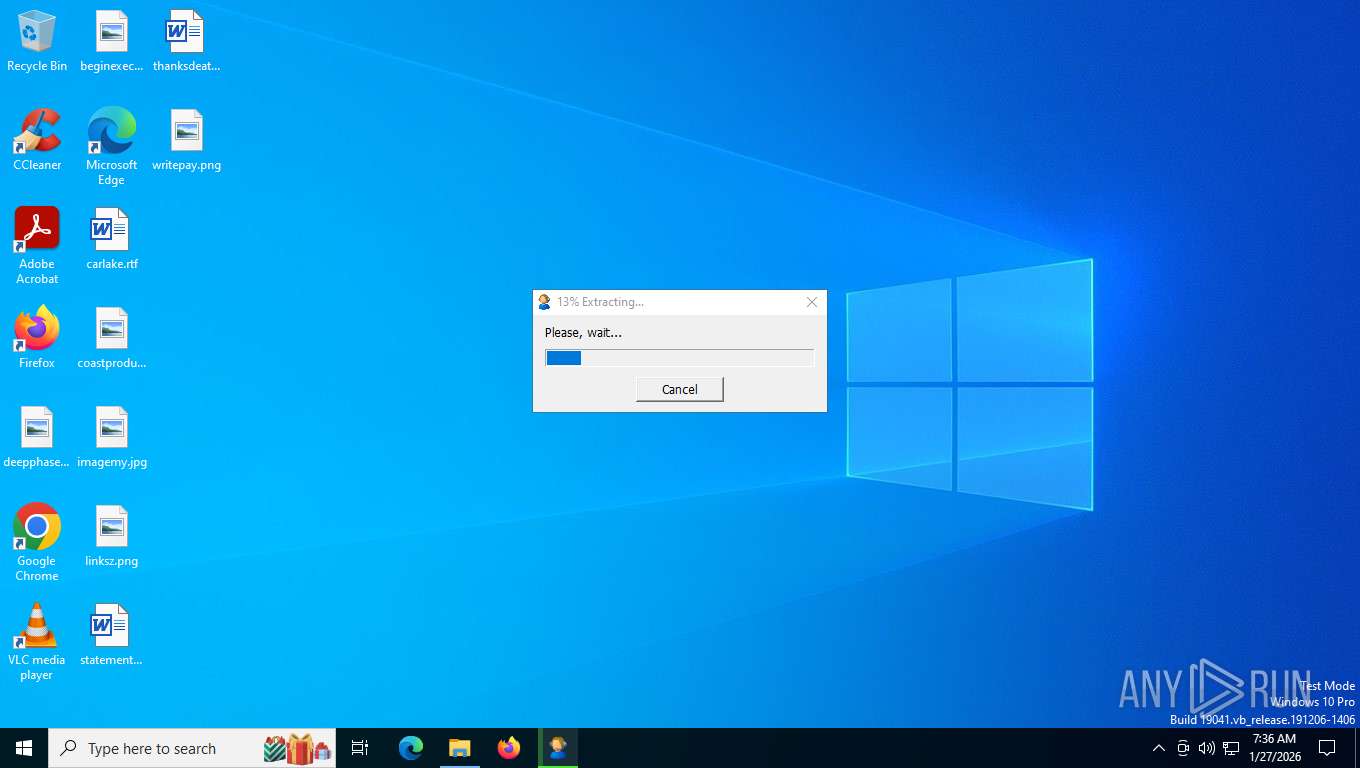The height and width of the screenshot is (768, 1360).
Task: Open File Explorer from the taskbar
Action: [x=460, y=748]
